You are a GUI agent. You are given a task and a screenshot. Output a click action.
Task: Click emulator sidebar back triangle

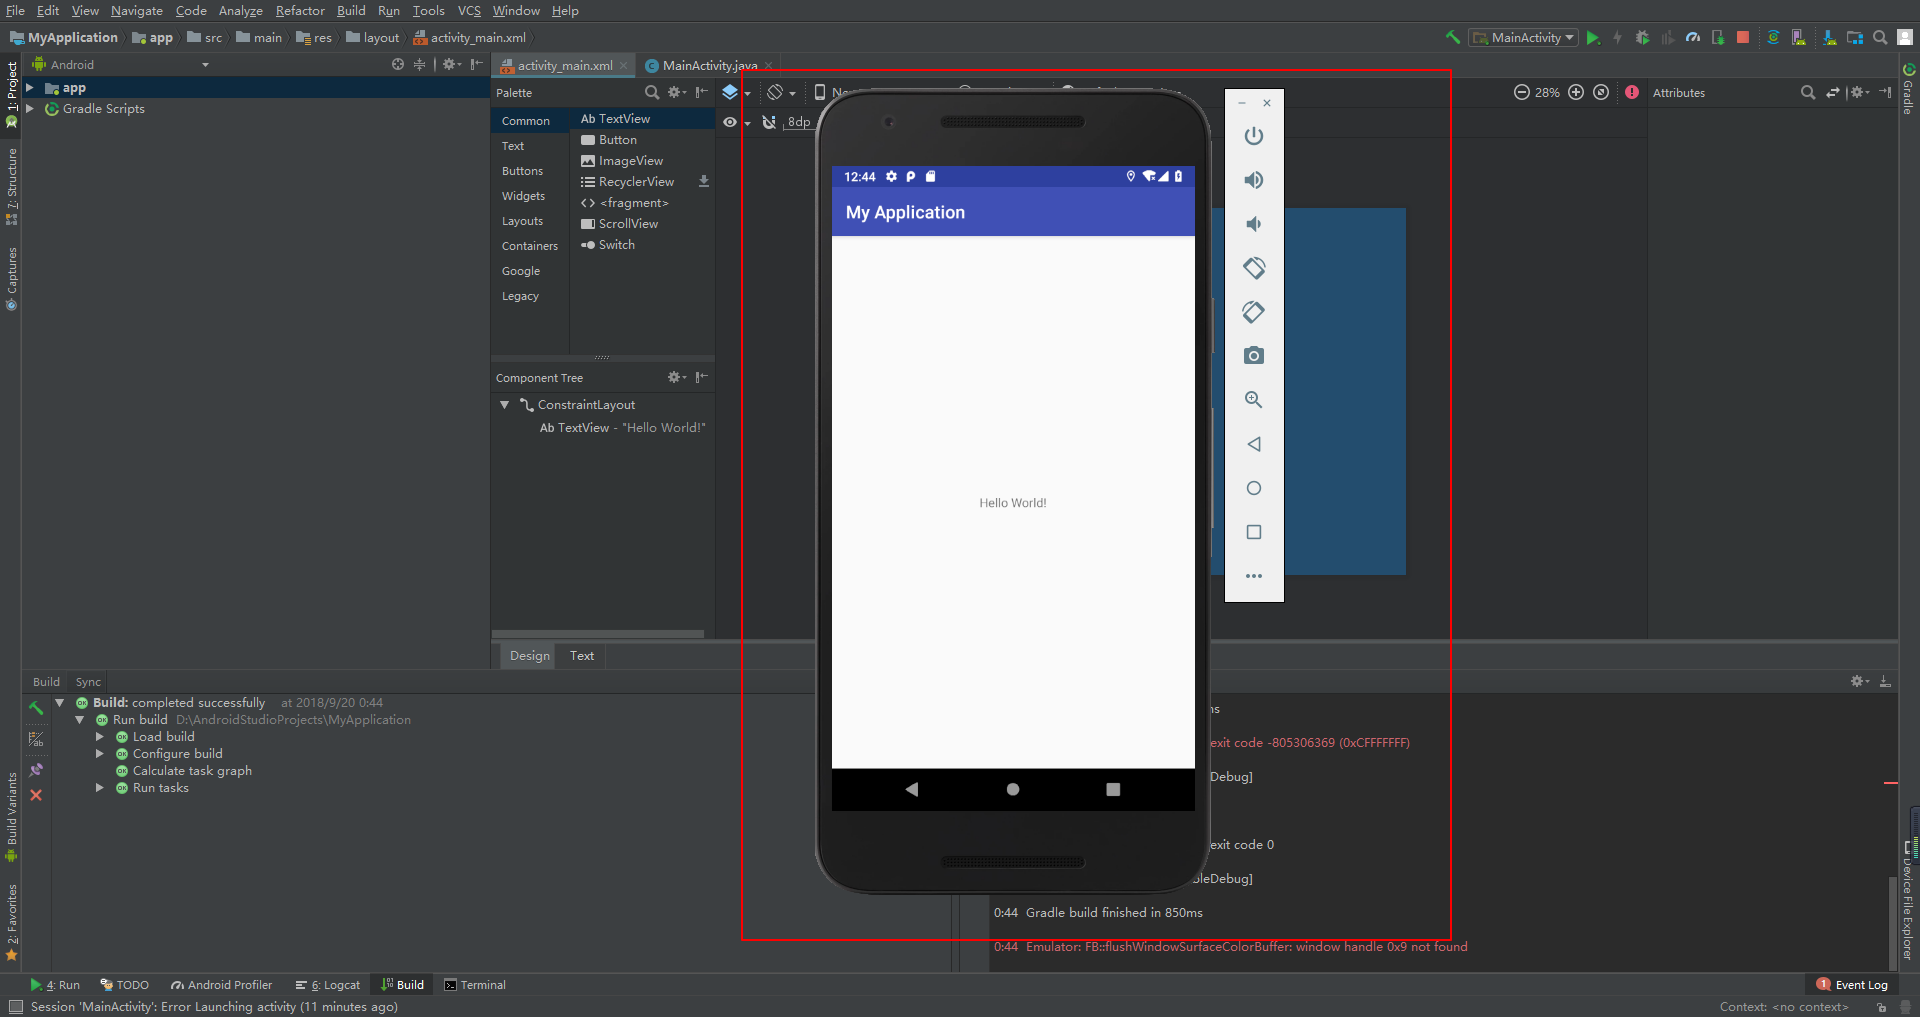tap(1254, 444)
